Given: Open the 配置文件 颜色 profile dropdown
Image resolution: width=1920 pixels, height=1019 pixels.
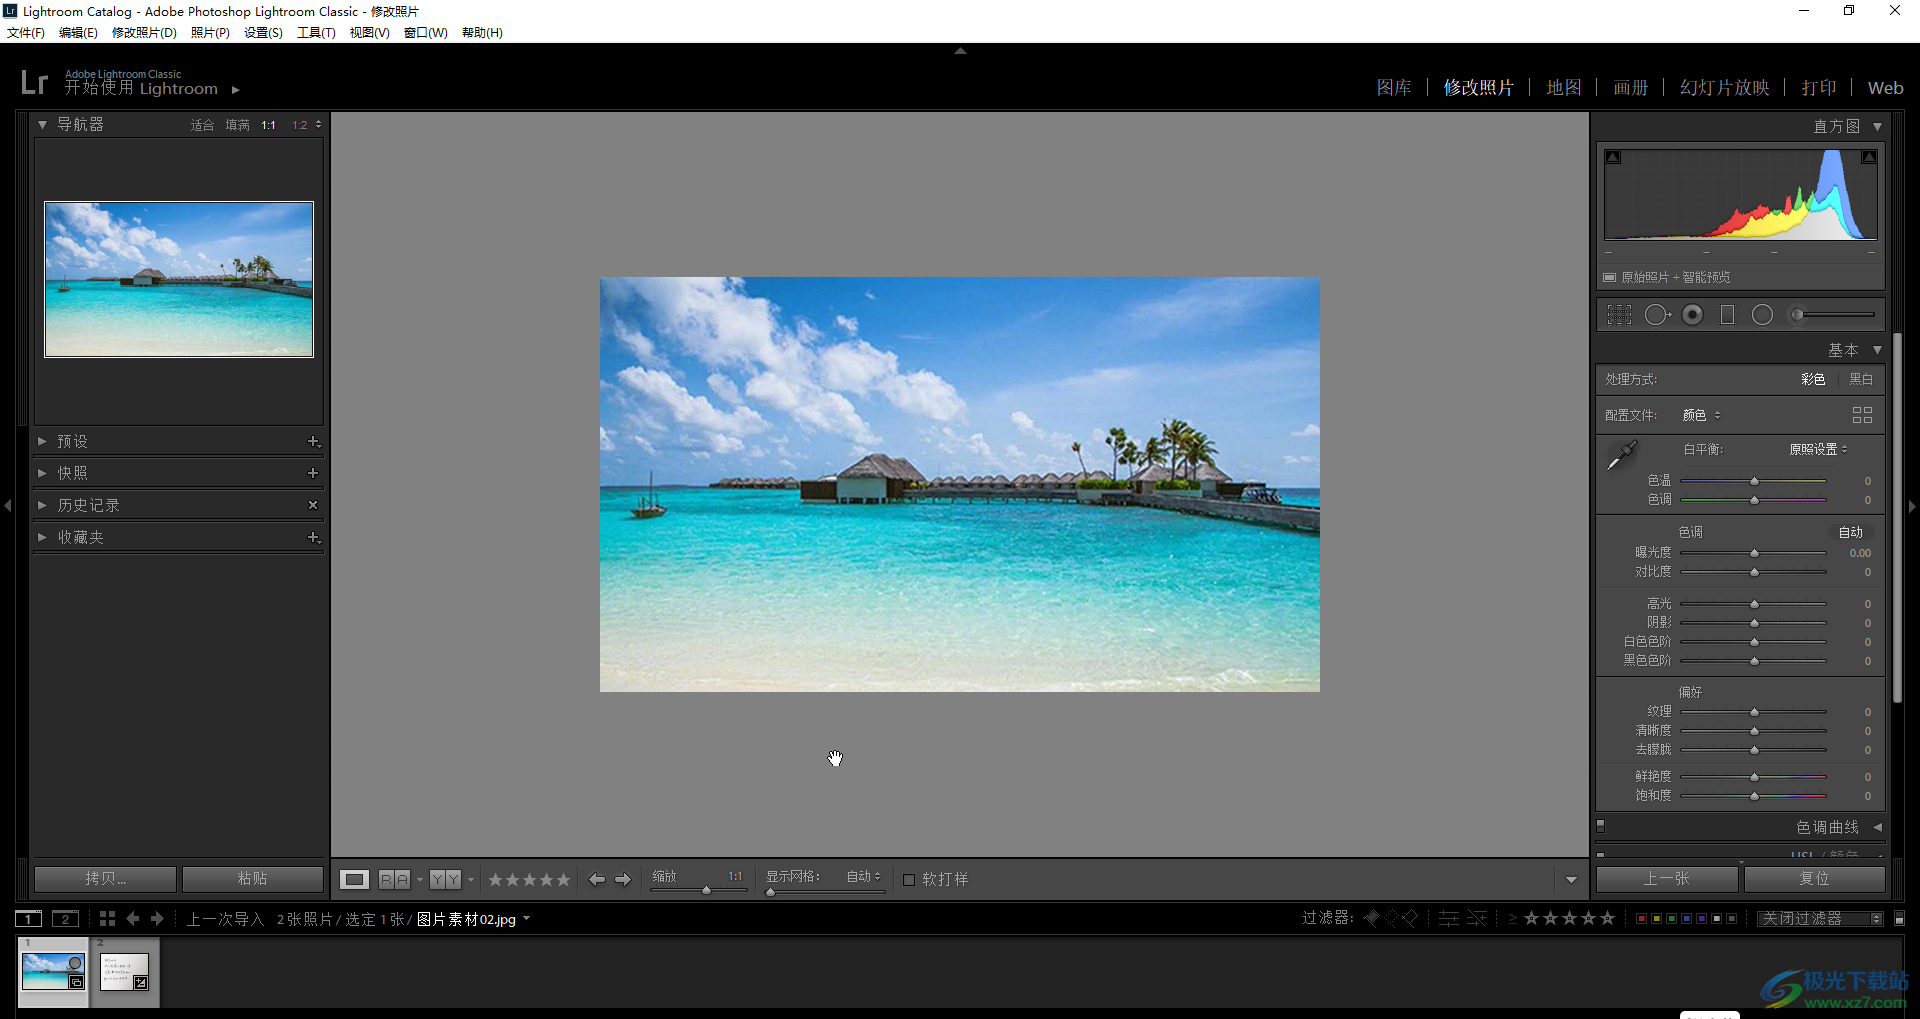Looking at the screenshot, I should click(1701, 415).
